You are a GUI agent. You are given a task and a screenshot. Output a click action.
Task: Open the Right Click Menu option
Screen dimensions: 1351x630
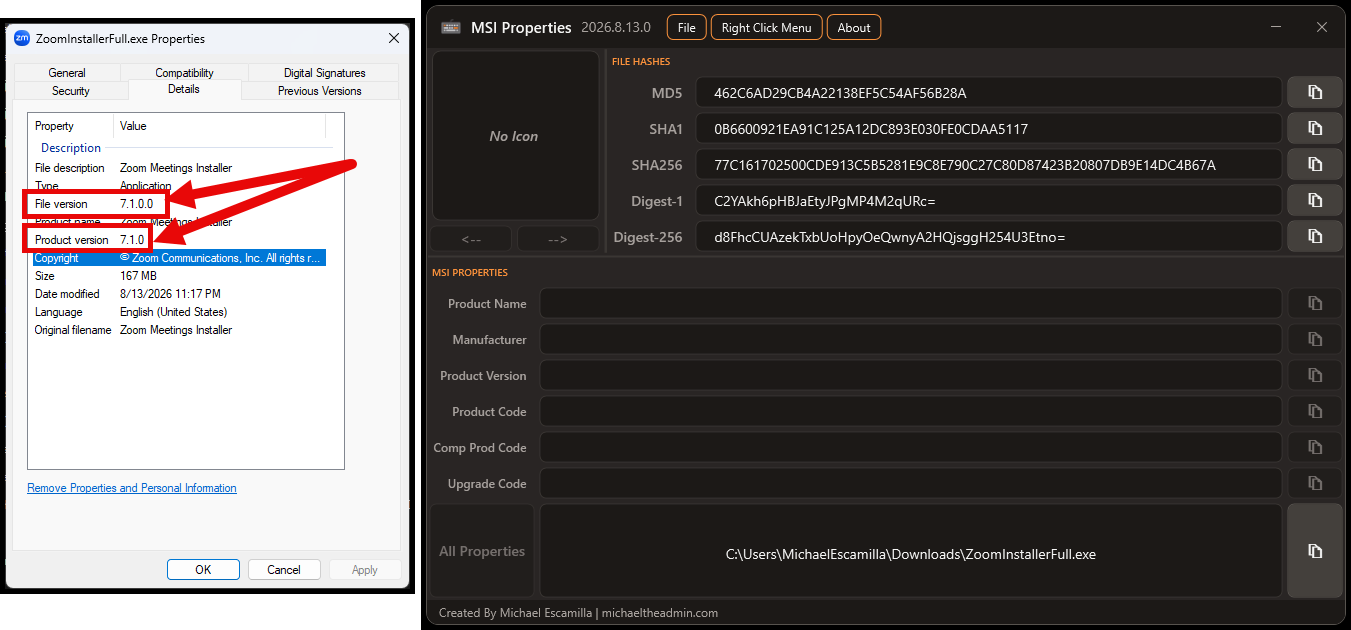click(766, 27)
